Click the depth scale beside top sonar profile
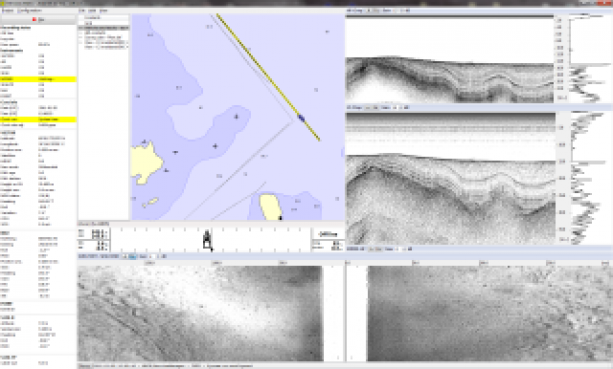This screenshot has height=369, width=613. click(x=560, y=59)
